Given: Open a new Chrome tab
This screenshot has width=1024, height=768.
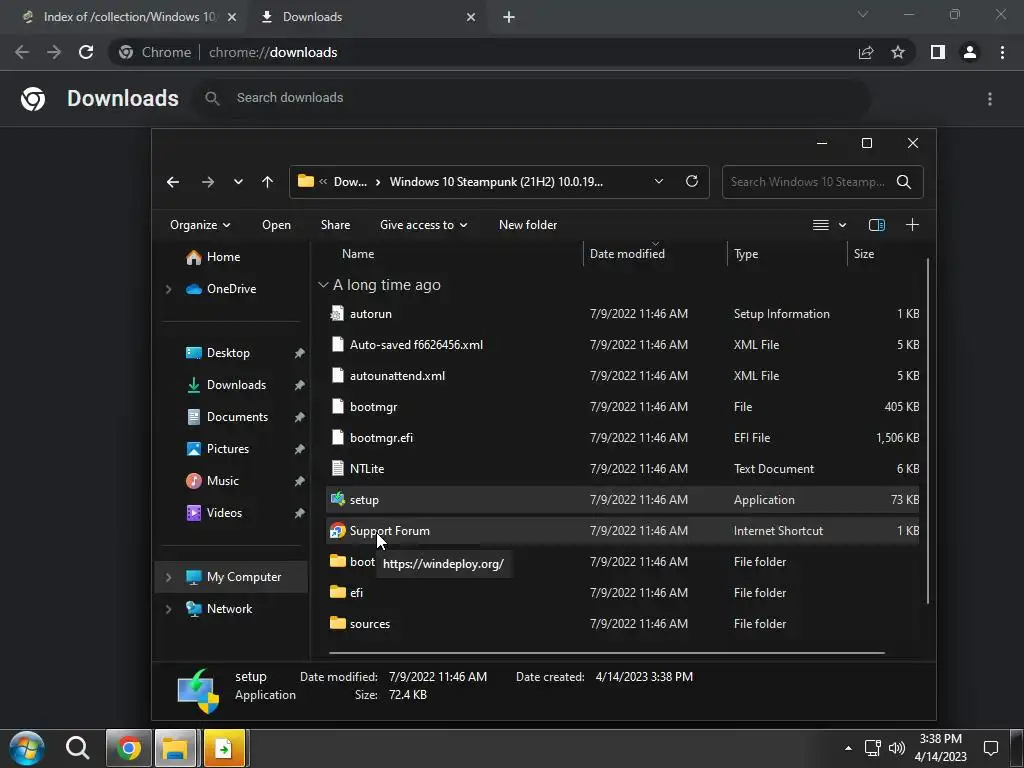Looking at the screenshot, I should point(509,17).
